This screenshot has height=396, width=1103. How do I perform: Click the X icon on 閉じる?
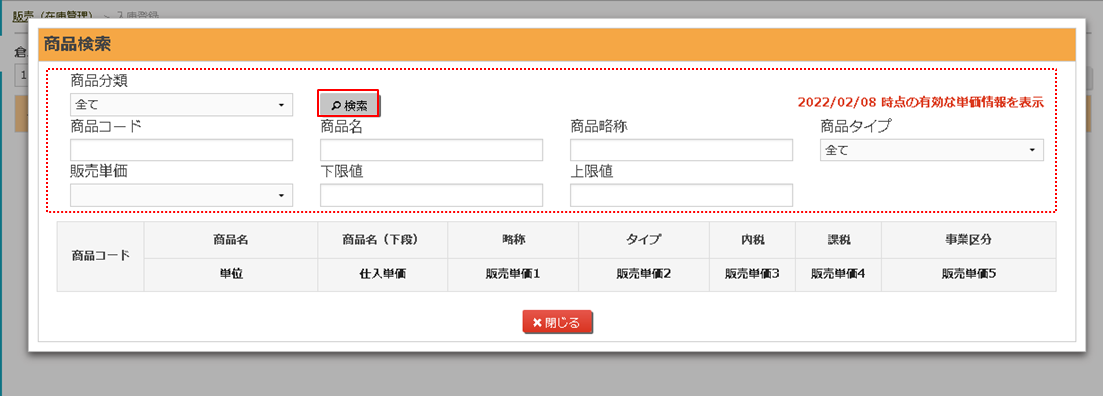click(x=537, y=323)
